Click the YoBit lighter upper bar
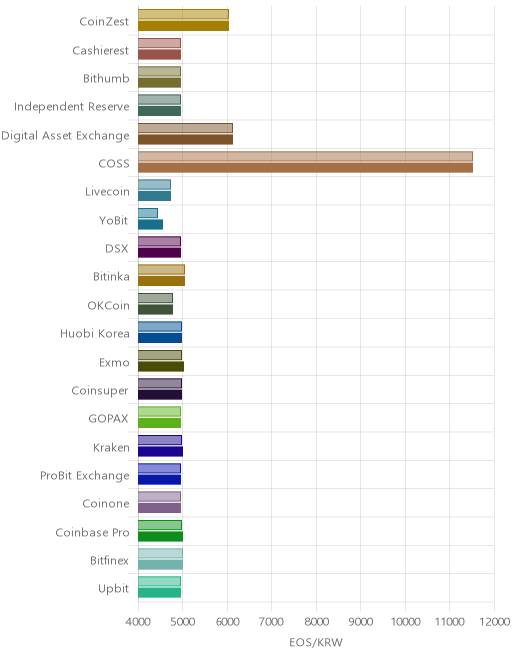 [x=148, y=213]
